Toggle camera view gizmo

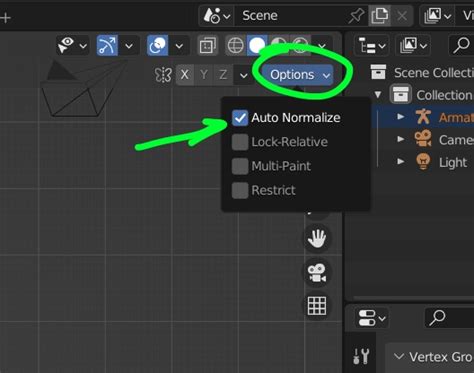click(x=317, y=272)
